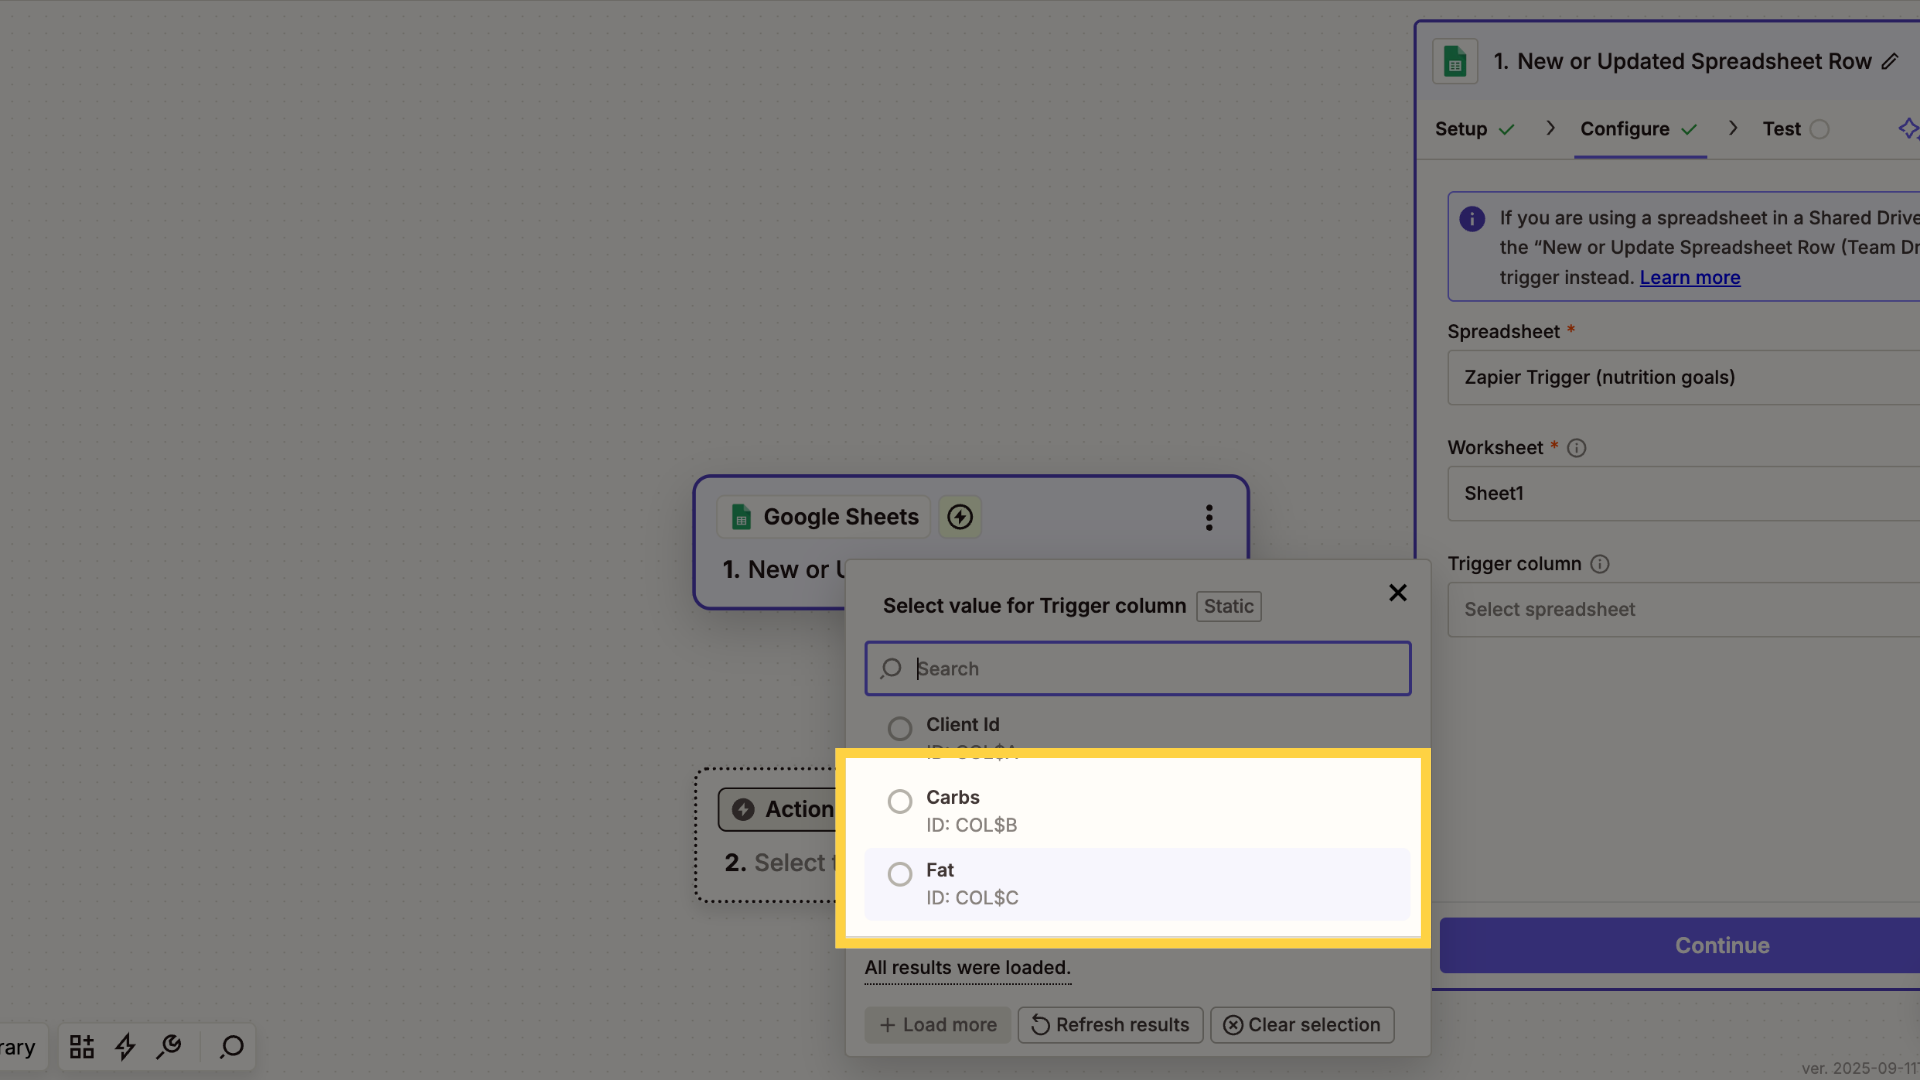Open the Trigger column field
Image resolution: width=1920 pixels, height=1080 pixels.
coord(1683,609)
